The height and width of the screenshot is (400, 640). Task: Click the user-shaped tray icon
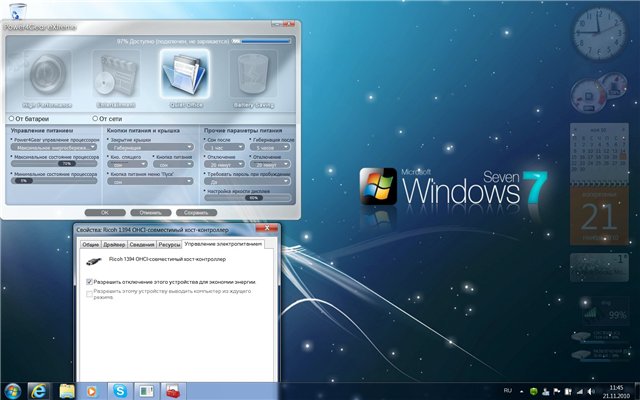point(545,391)
